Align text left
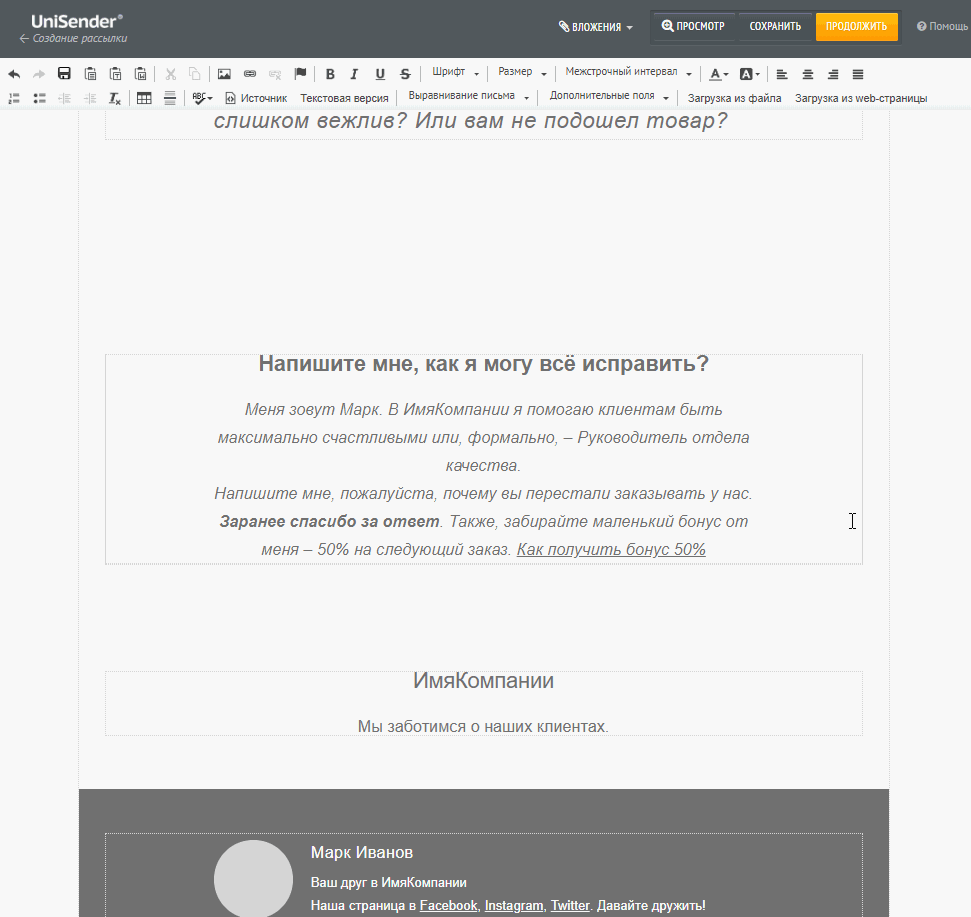The image size is (971, 917). pyautogui.click(x=782, y=74)
